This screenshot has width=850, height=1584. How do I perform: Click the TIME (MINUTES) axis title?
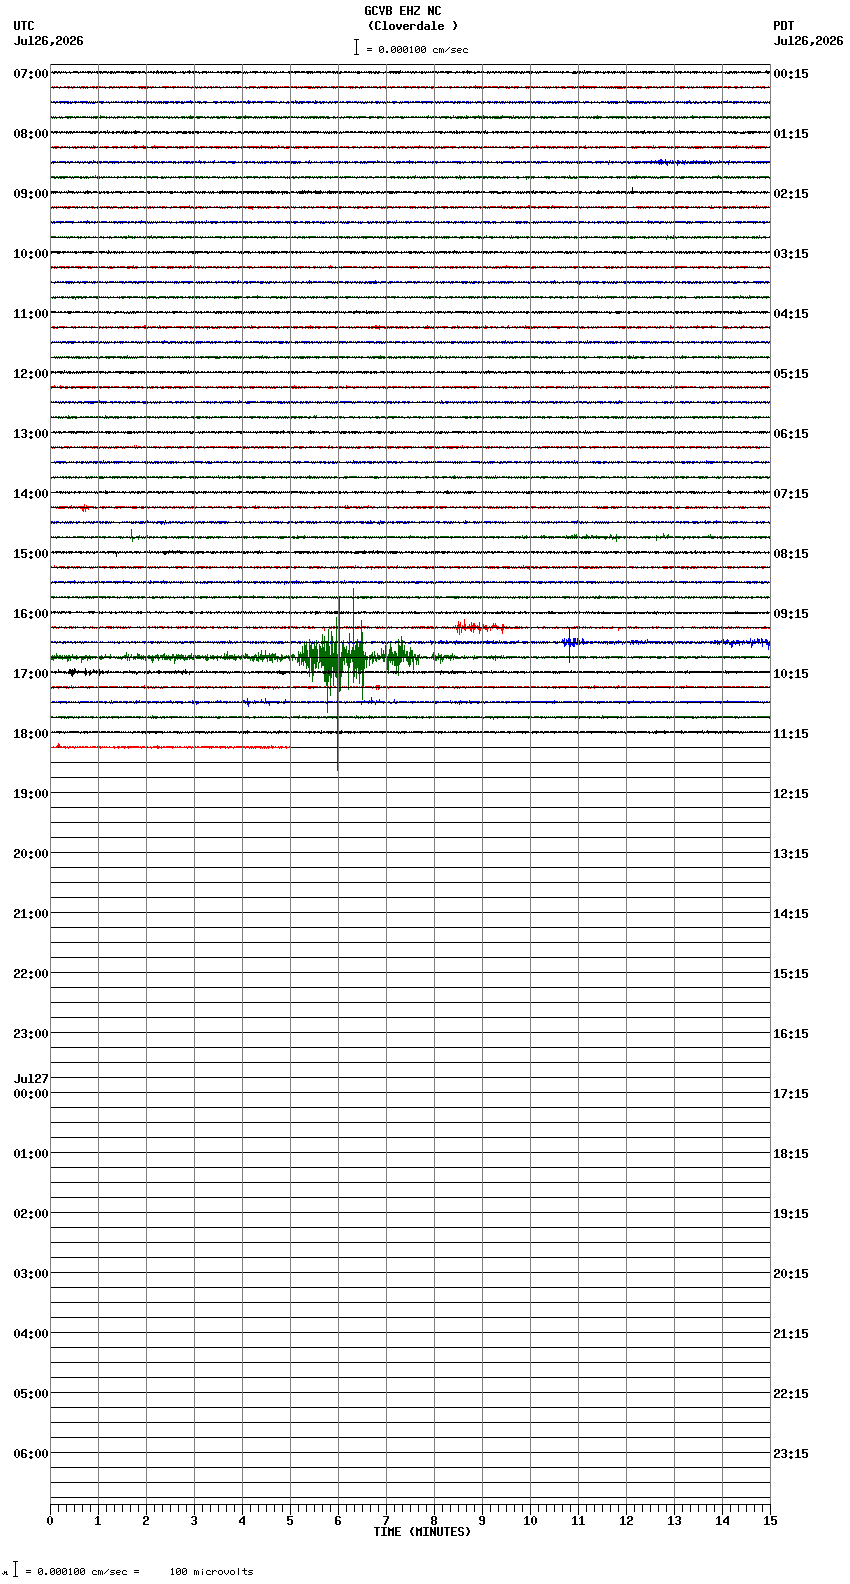point(422,1532)
